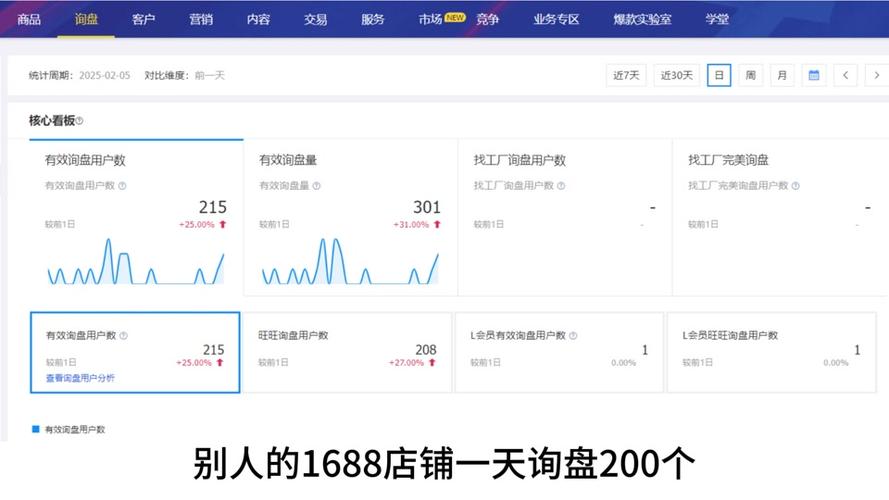Click help icon in lower 有效询盘用户数 card
889x500 pixels.
[124, 336]
